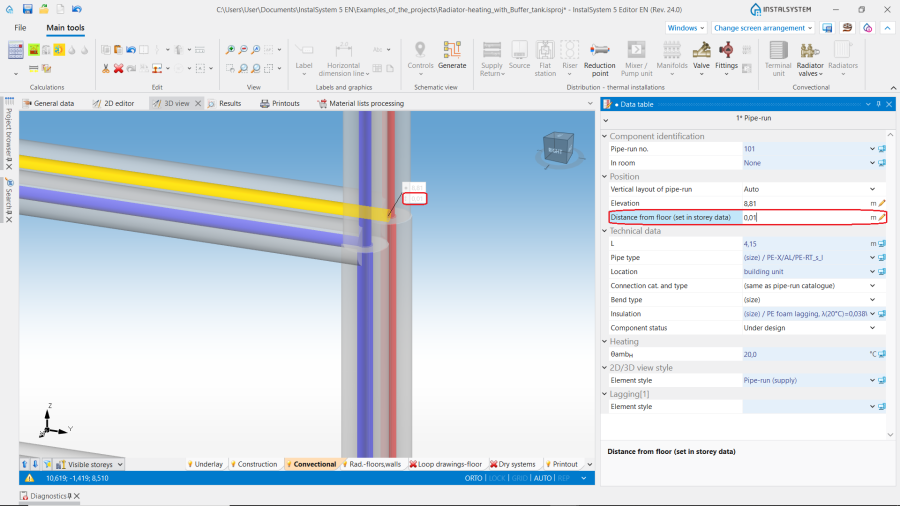Open the Pipe type dropdown
The height and width of the screenshot is (506, 900).
tap(873, 258)
